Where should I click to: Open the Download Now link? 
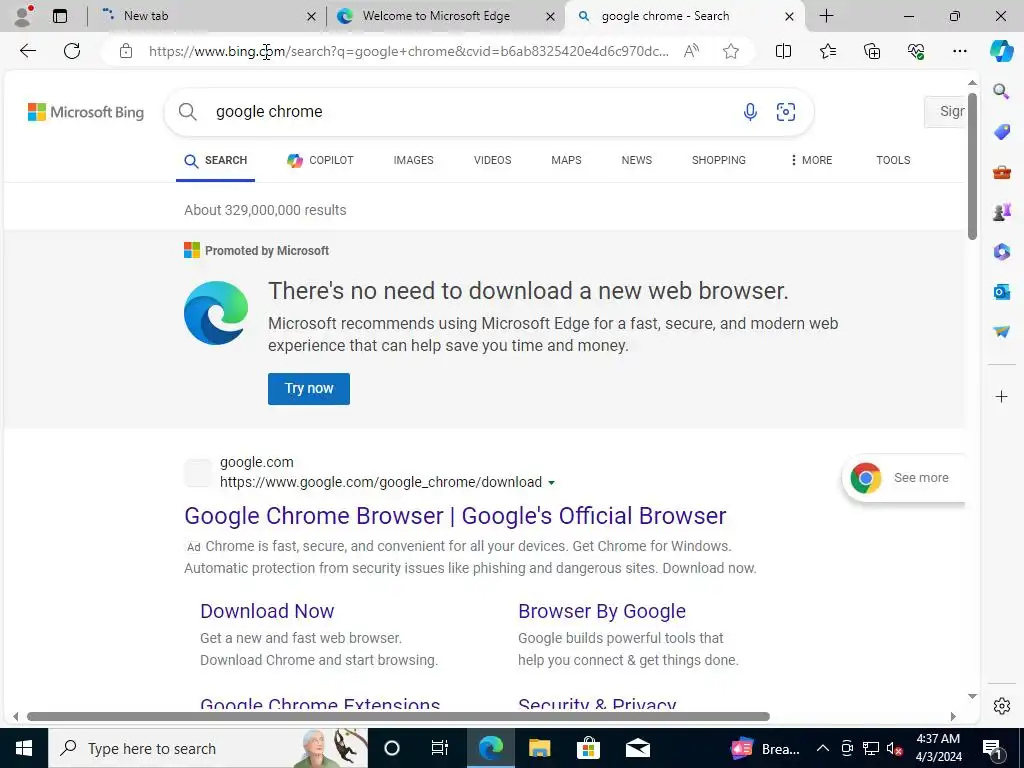(267, 611)
